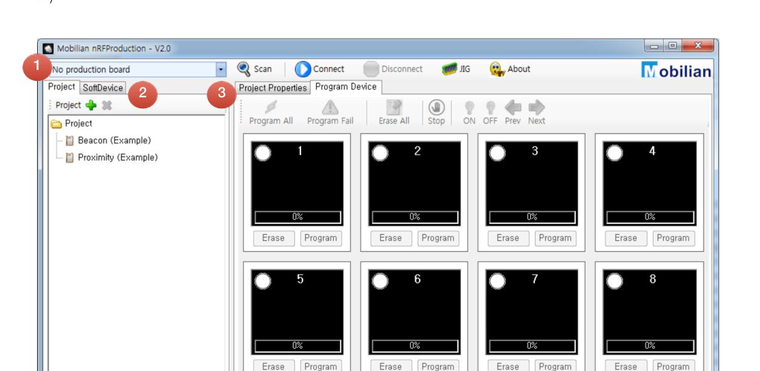Go to Next page arrow
Screen dimensions: 760x371
(537, 107)
